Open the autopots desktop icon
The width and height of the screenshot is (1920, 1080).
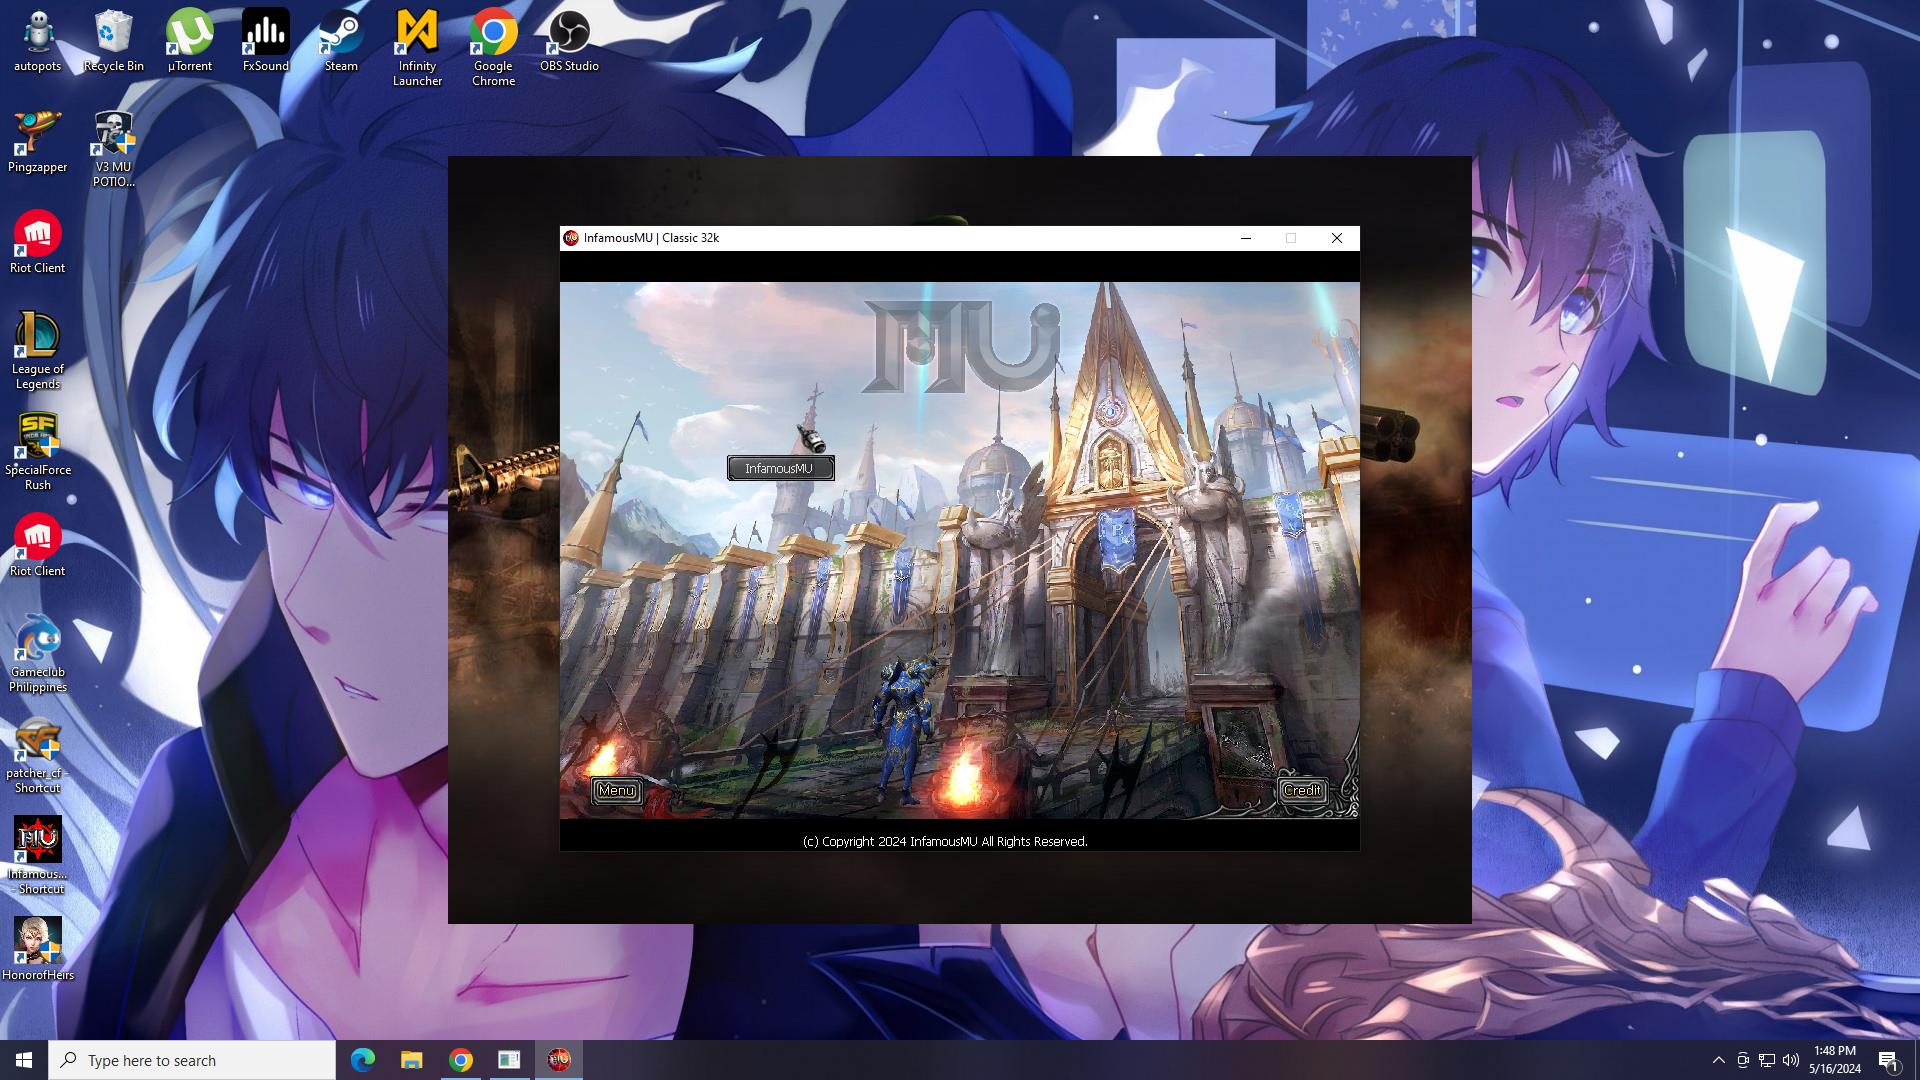pyautogui.click(x=38, y=41)
